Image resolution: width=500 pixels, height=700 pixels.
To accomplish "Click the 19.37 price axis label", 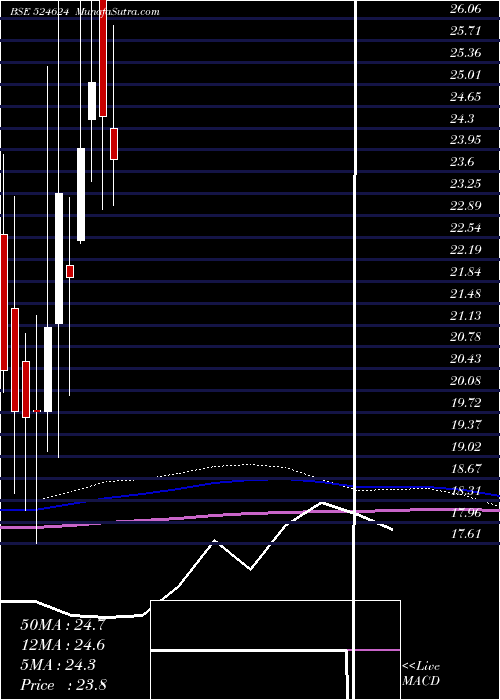I will point(466,425).
